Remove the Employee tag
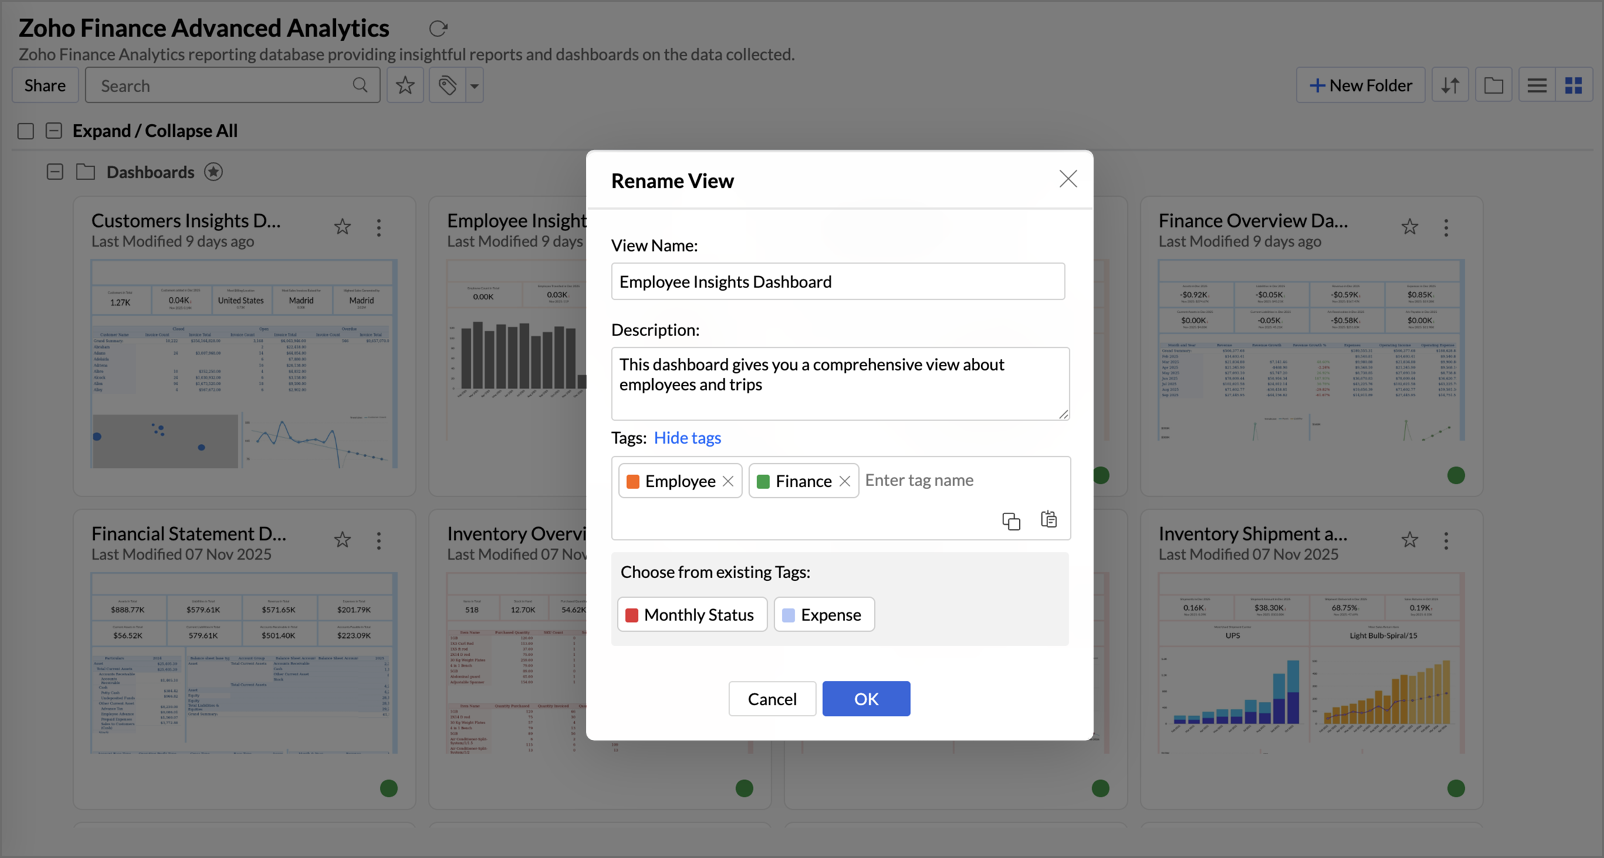The image size is (1604, 858). 728,482
